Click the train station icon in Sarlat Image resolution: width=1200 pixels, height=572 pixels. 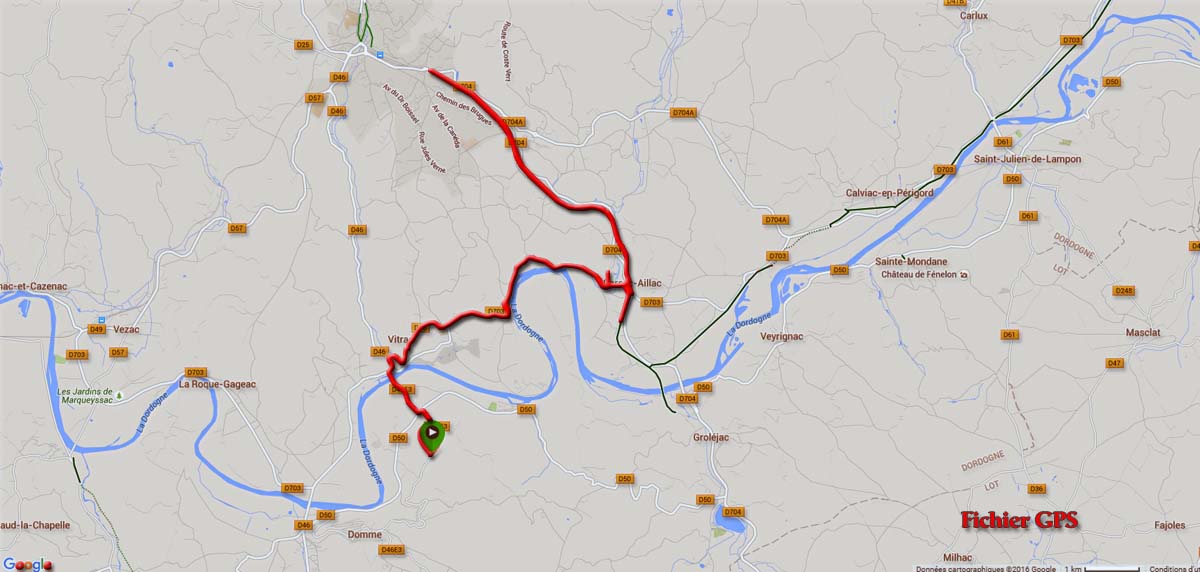coord(380,51)
